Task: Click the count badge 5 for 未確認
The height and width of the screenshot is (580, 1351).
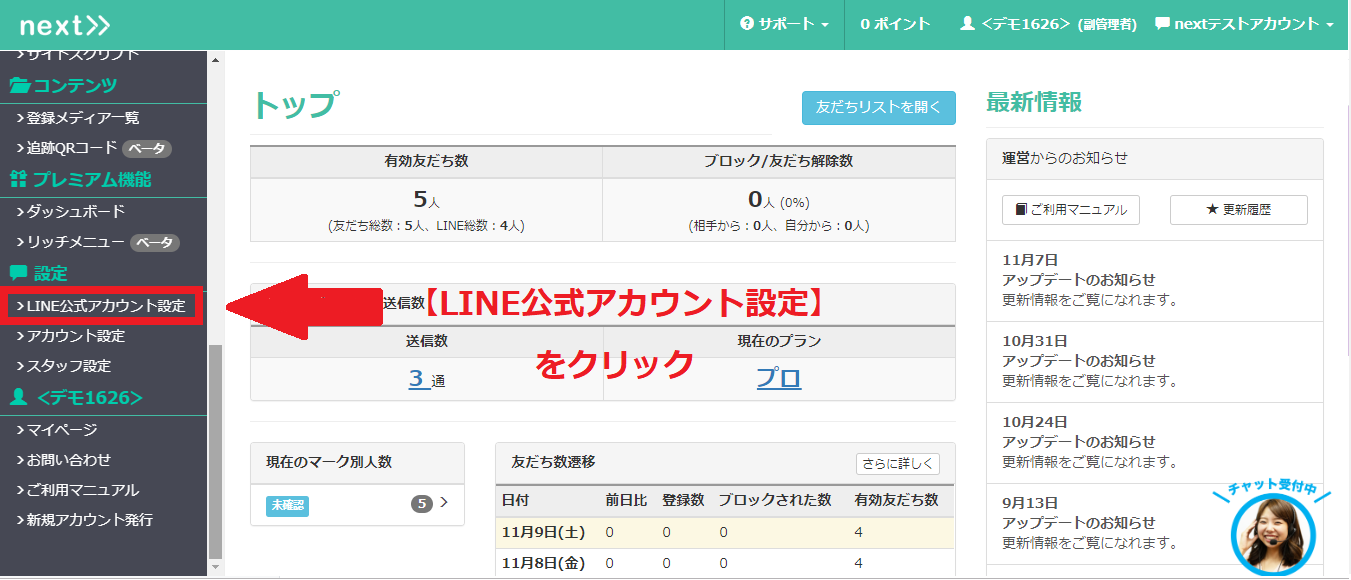Action: click(x=422, y=503)
